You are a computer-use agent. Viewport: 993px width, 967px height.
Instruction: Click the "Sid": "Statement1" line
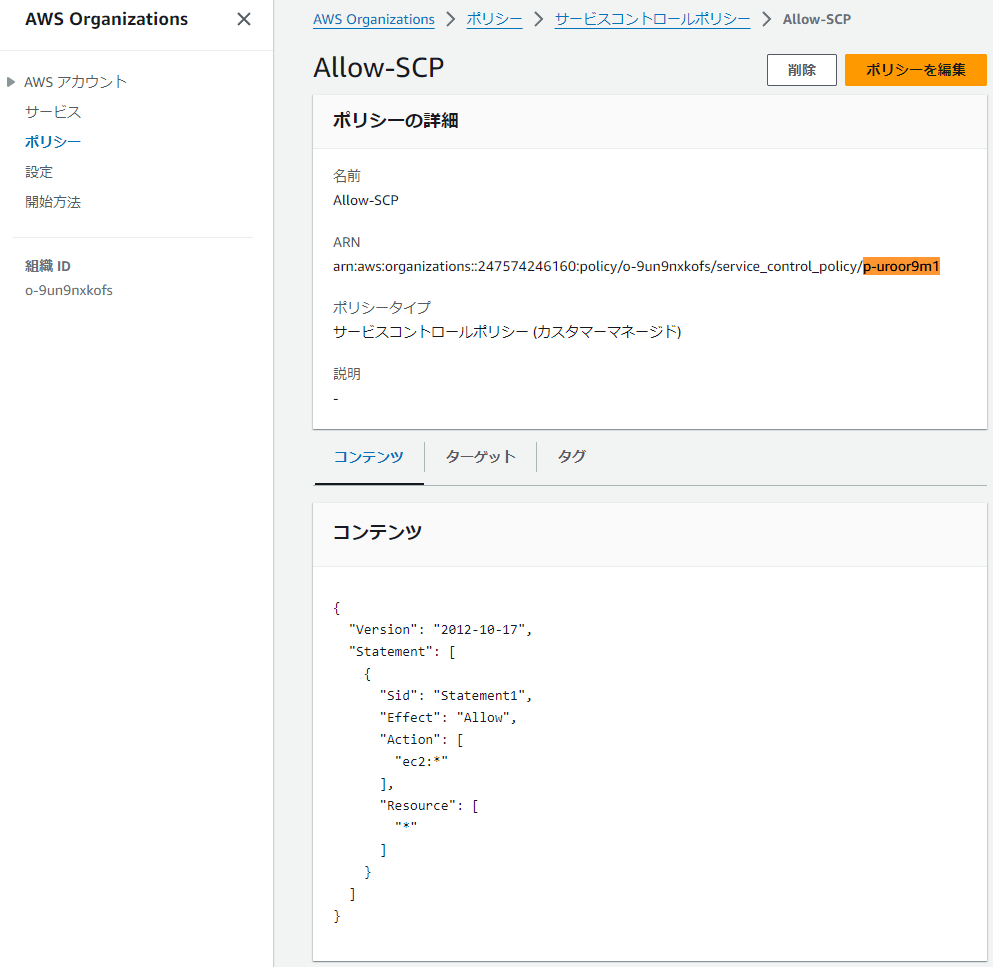coord(455,695)
